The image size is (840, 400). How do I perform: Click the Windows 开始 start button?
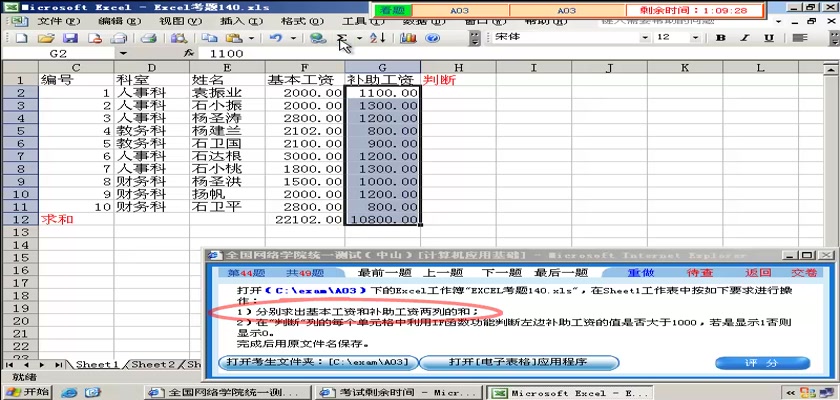click(x=27, y=392)
